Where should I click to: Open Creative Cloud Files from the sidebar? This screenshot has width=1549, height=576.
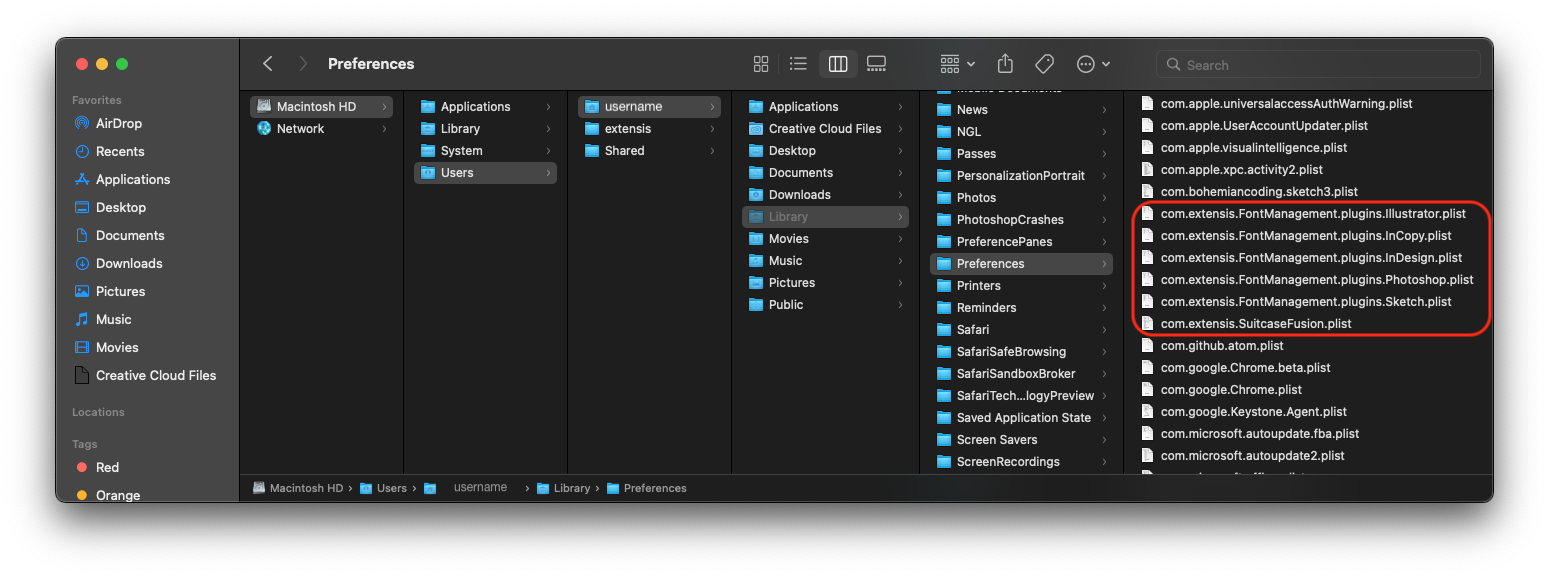click(x=155, y=375)
